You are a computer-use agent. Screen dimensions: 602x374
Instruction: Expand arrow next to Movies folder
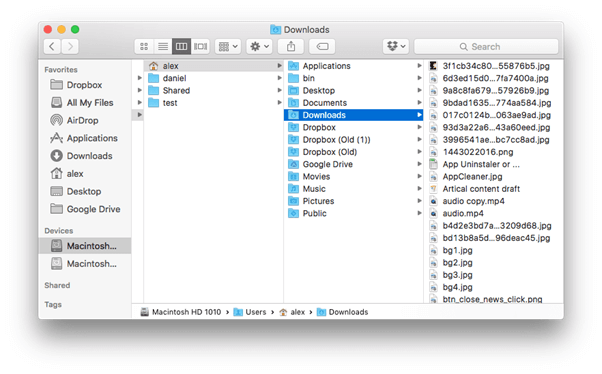point(419,177)
